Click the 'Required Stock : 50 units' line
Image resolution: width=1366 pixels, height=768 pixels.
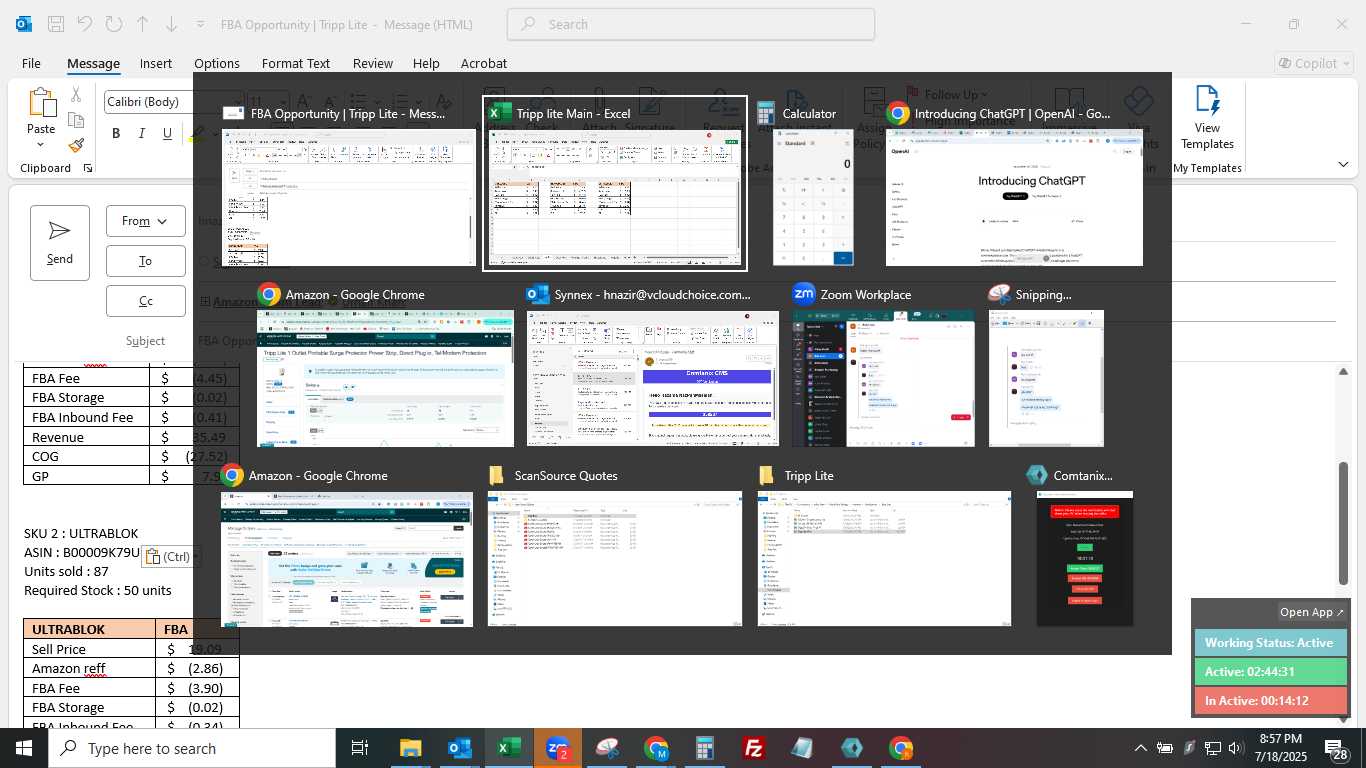pyautogui.click(x=98, y=590)
